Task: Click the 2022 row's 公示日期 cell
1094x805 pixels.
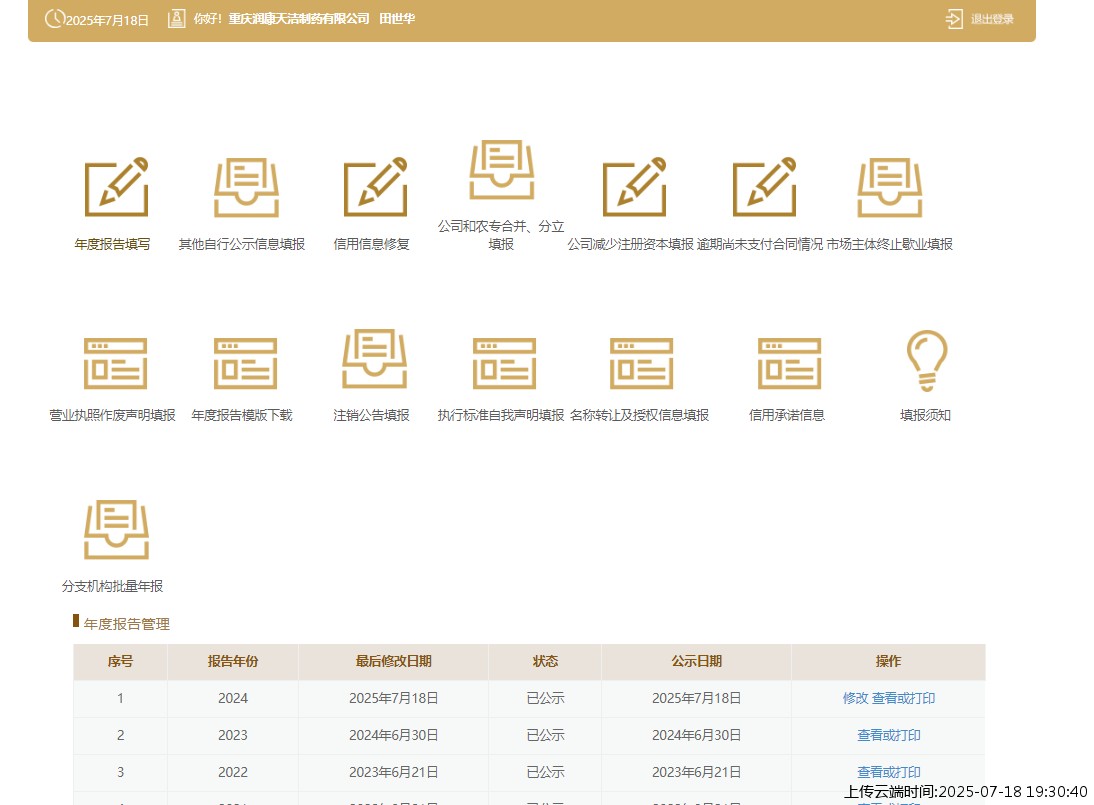Action: pyautogui.click(x=696, y=772)
